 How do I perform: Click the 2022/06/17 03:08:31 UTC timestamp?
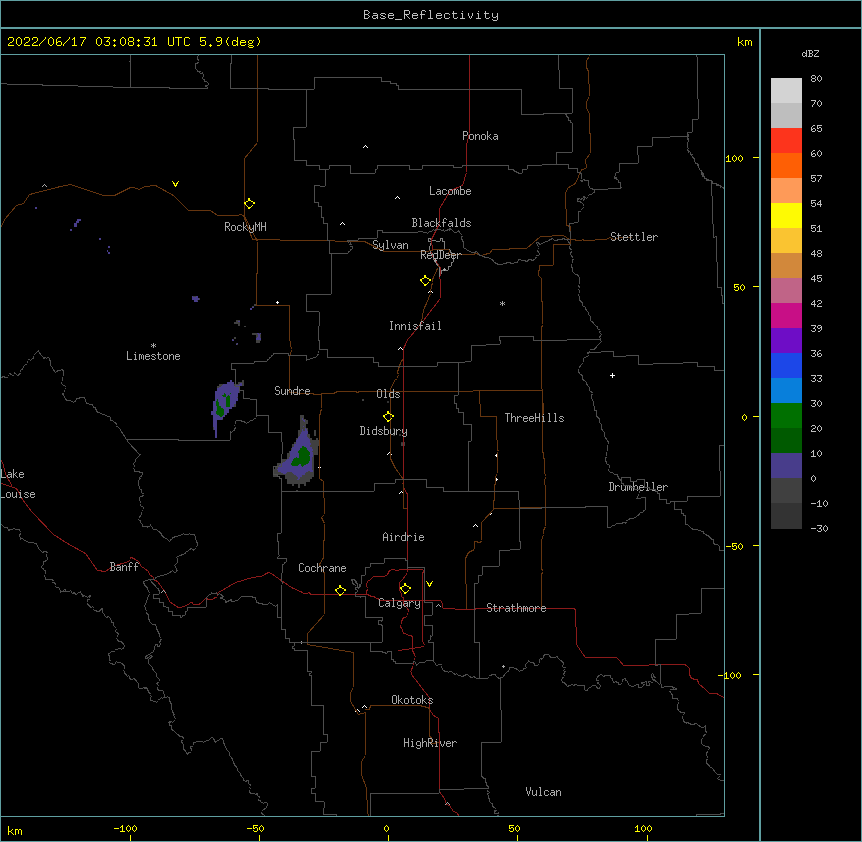click(98, 42)
